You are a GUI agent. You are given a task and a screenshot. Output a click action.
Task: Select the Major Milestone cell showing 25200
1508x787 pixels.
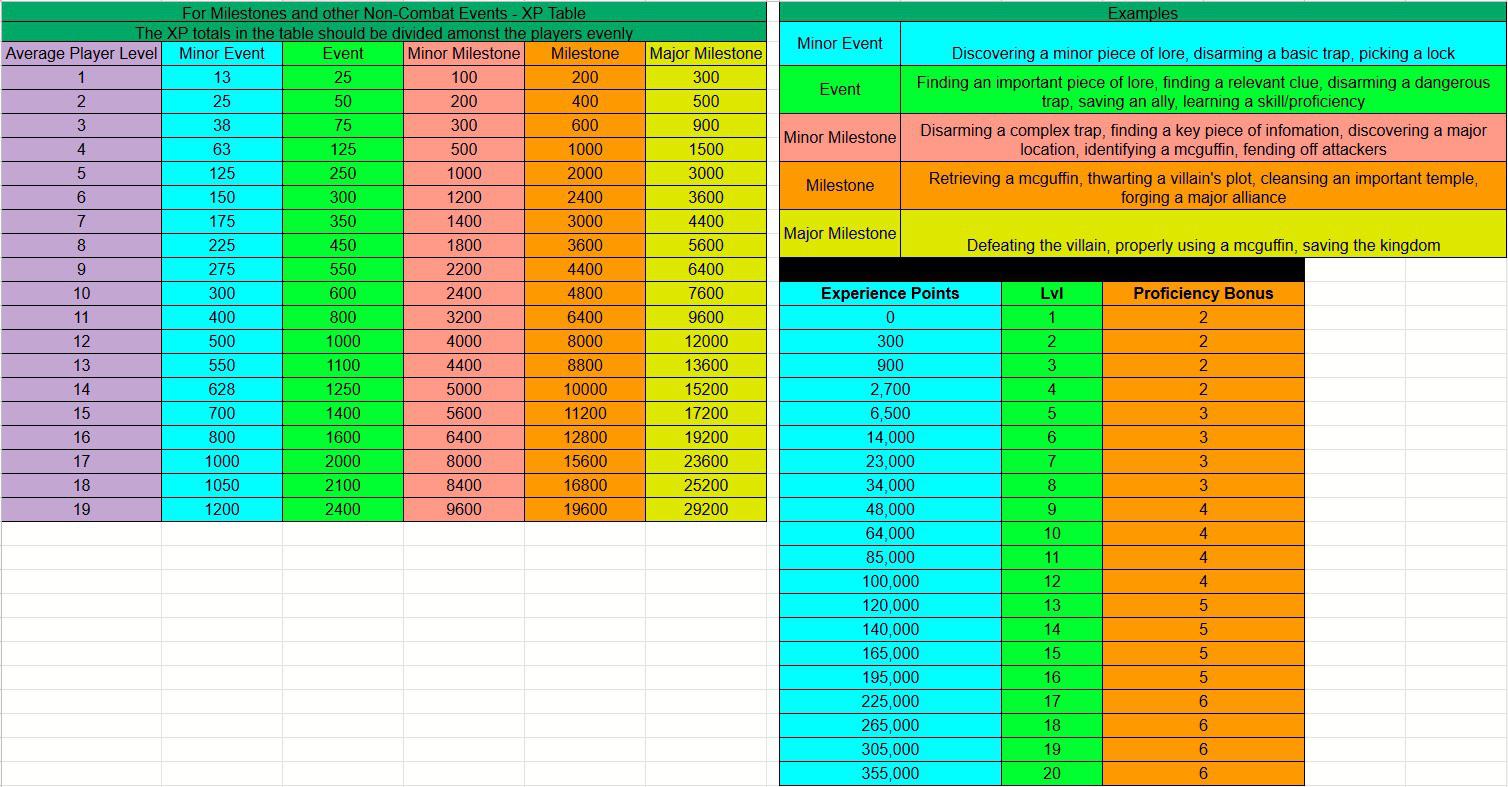point(706,485)
